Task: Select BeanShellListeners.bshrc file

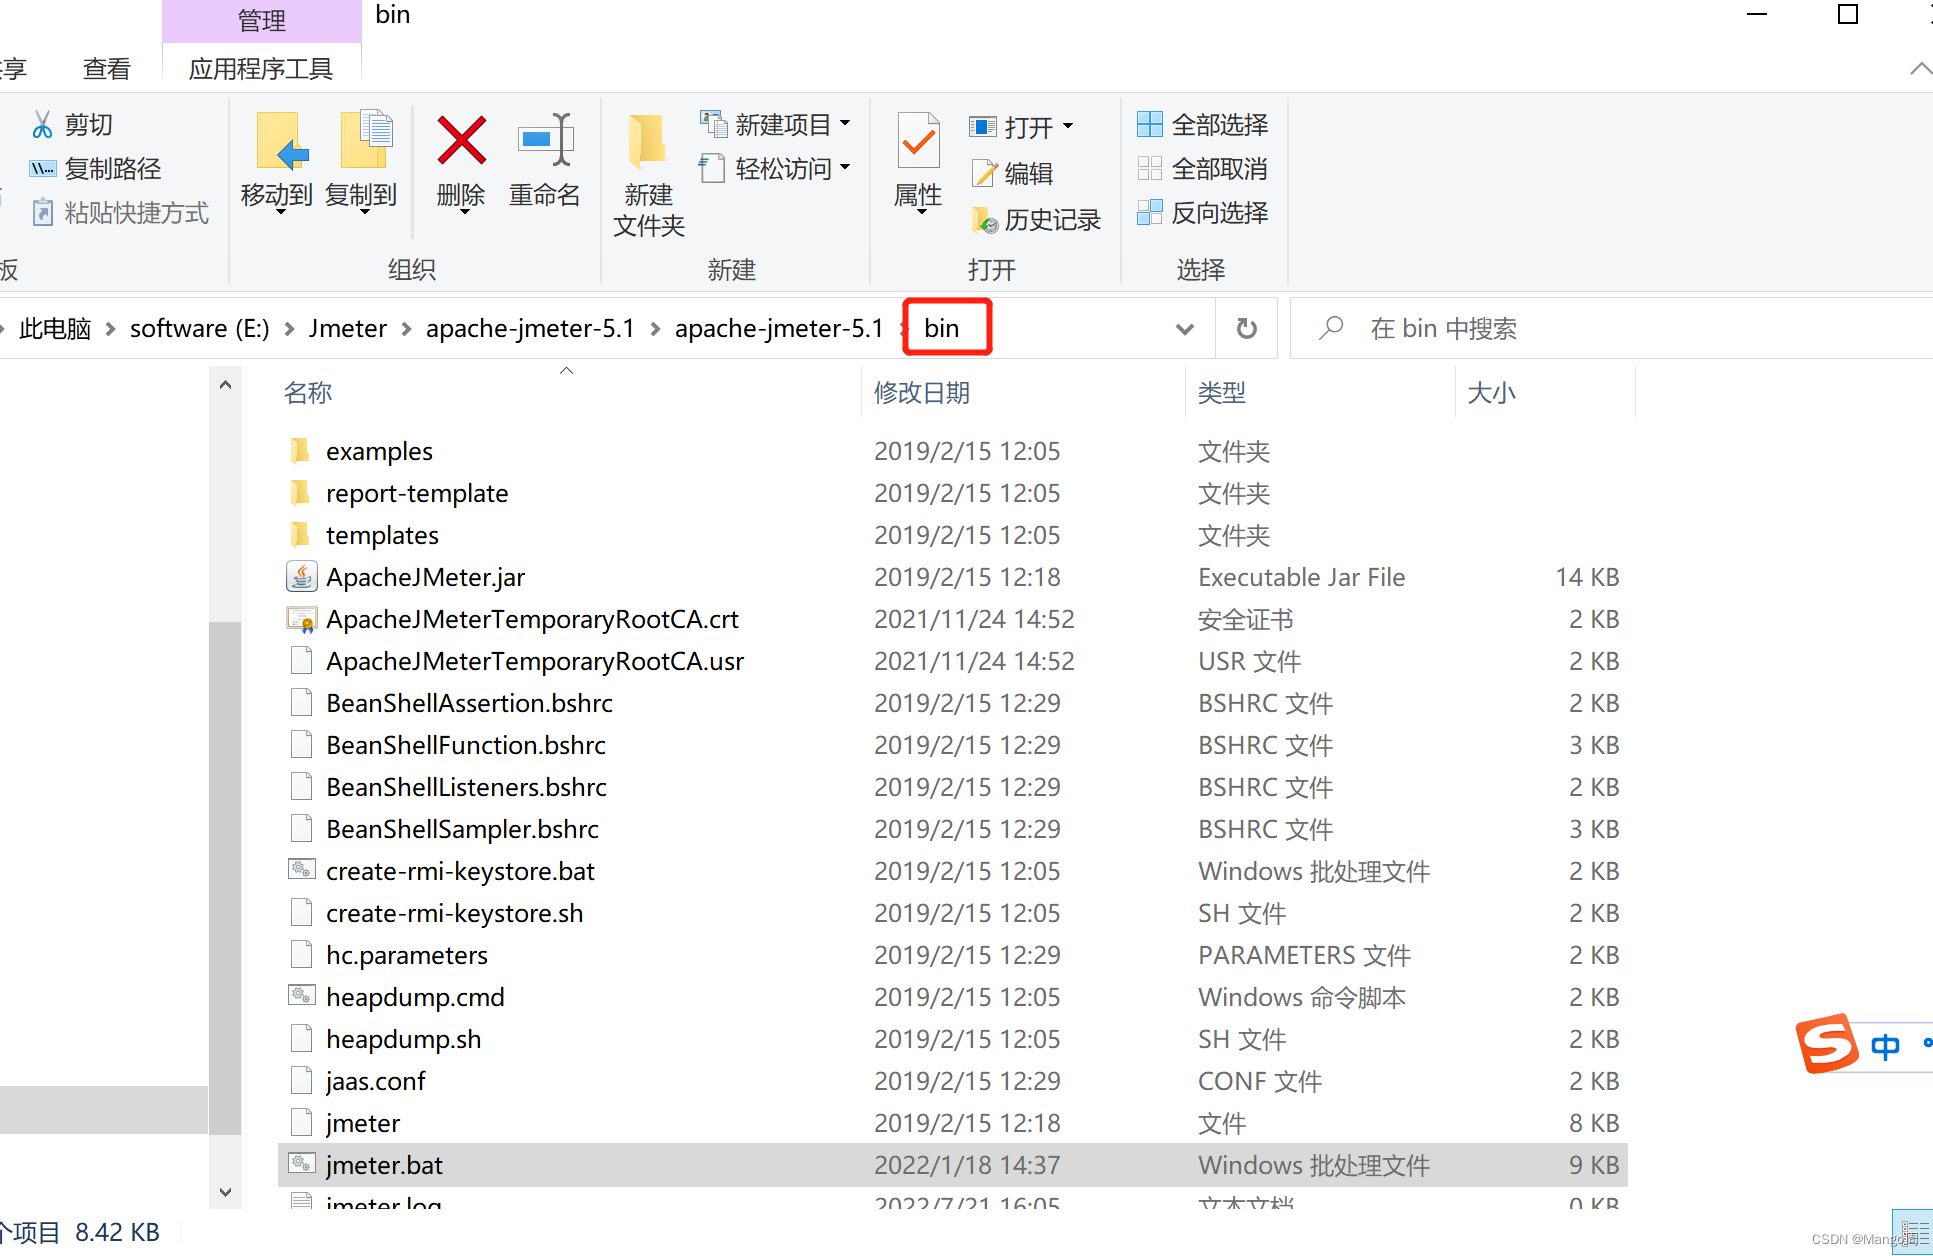Action: tap(466, 787)
